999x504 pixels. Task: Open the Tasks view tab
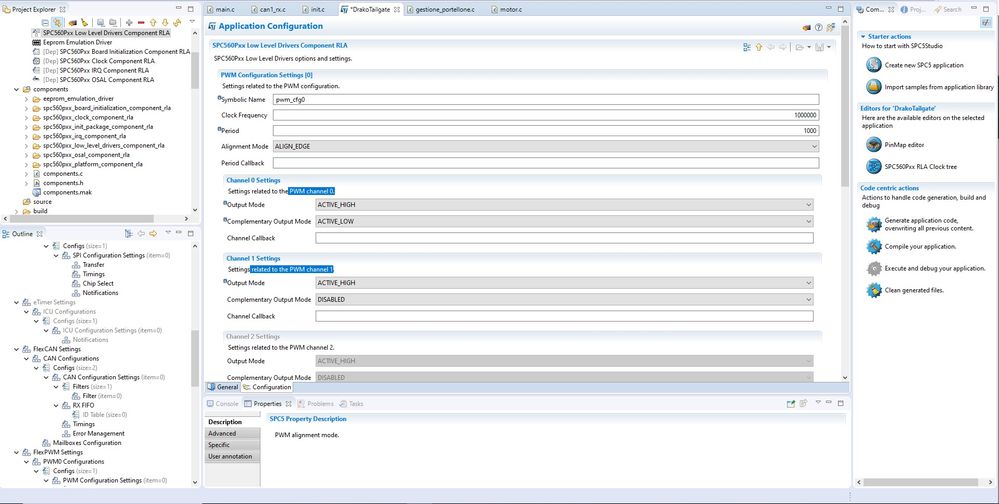click(x=352, y=403)
